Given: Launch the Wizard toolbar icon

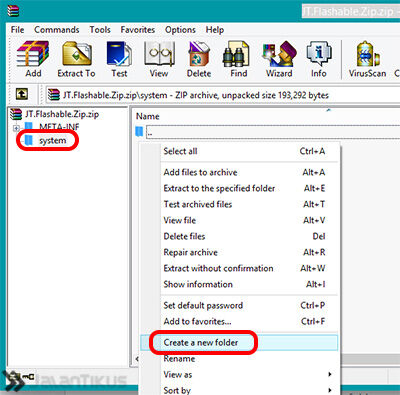Looking at the screenshot, I should click(x=279, y=59).
